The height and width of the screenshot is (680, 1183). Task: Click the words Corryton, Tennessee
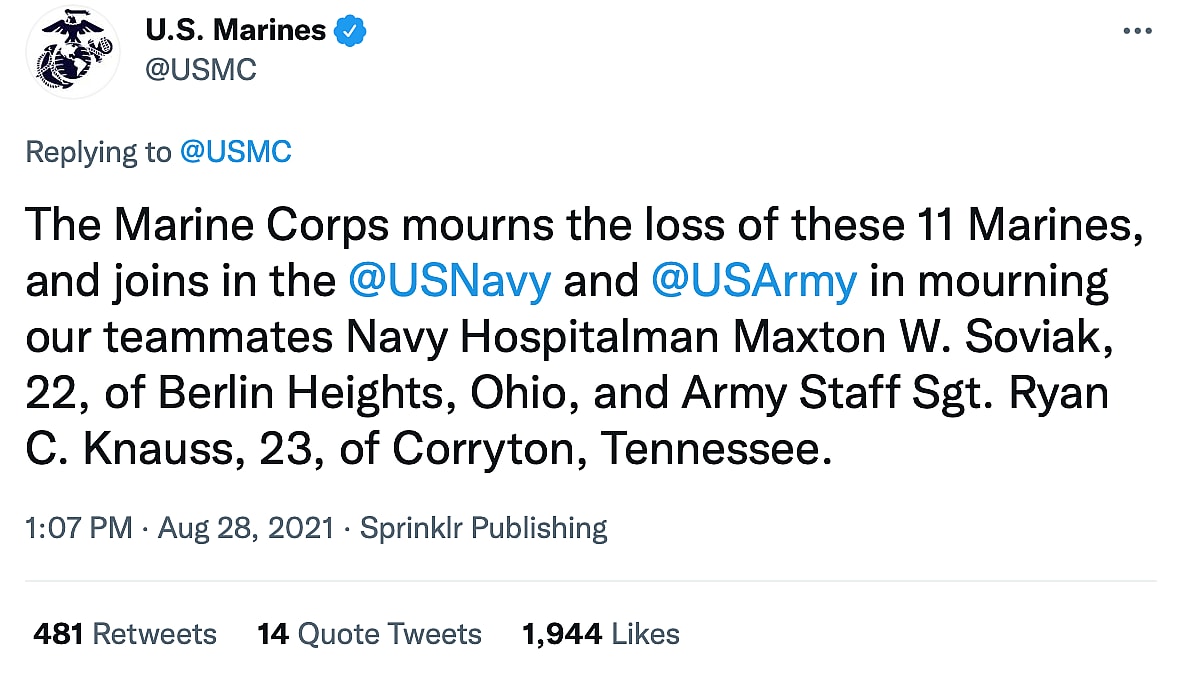tap(611, 450)
